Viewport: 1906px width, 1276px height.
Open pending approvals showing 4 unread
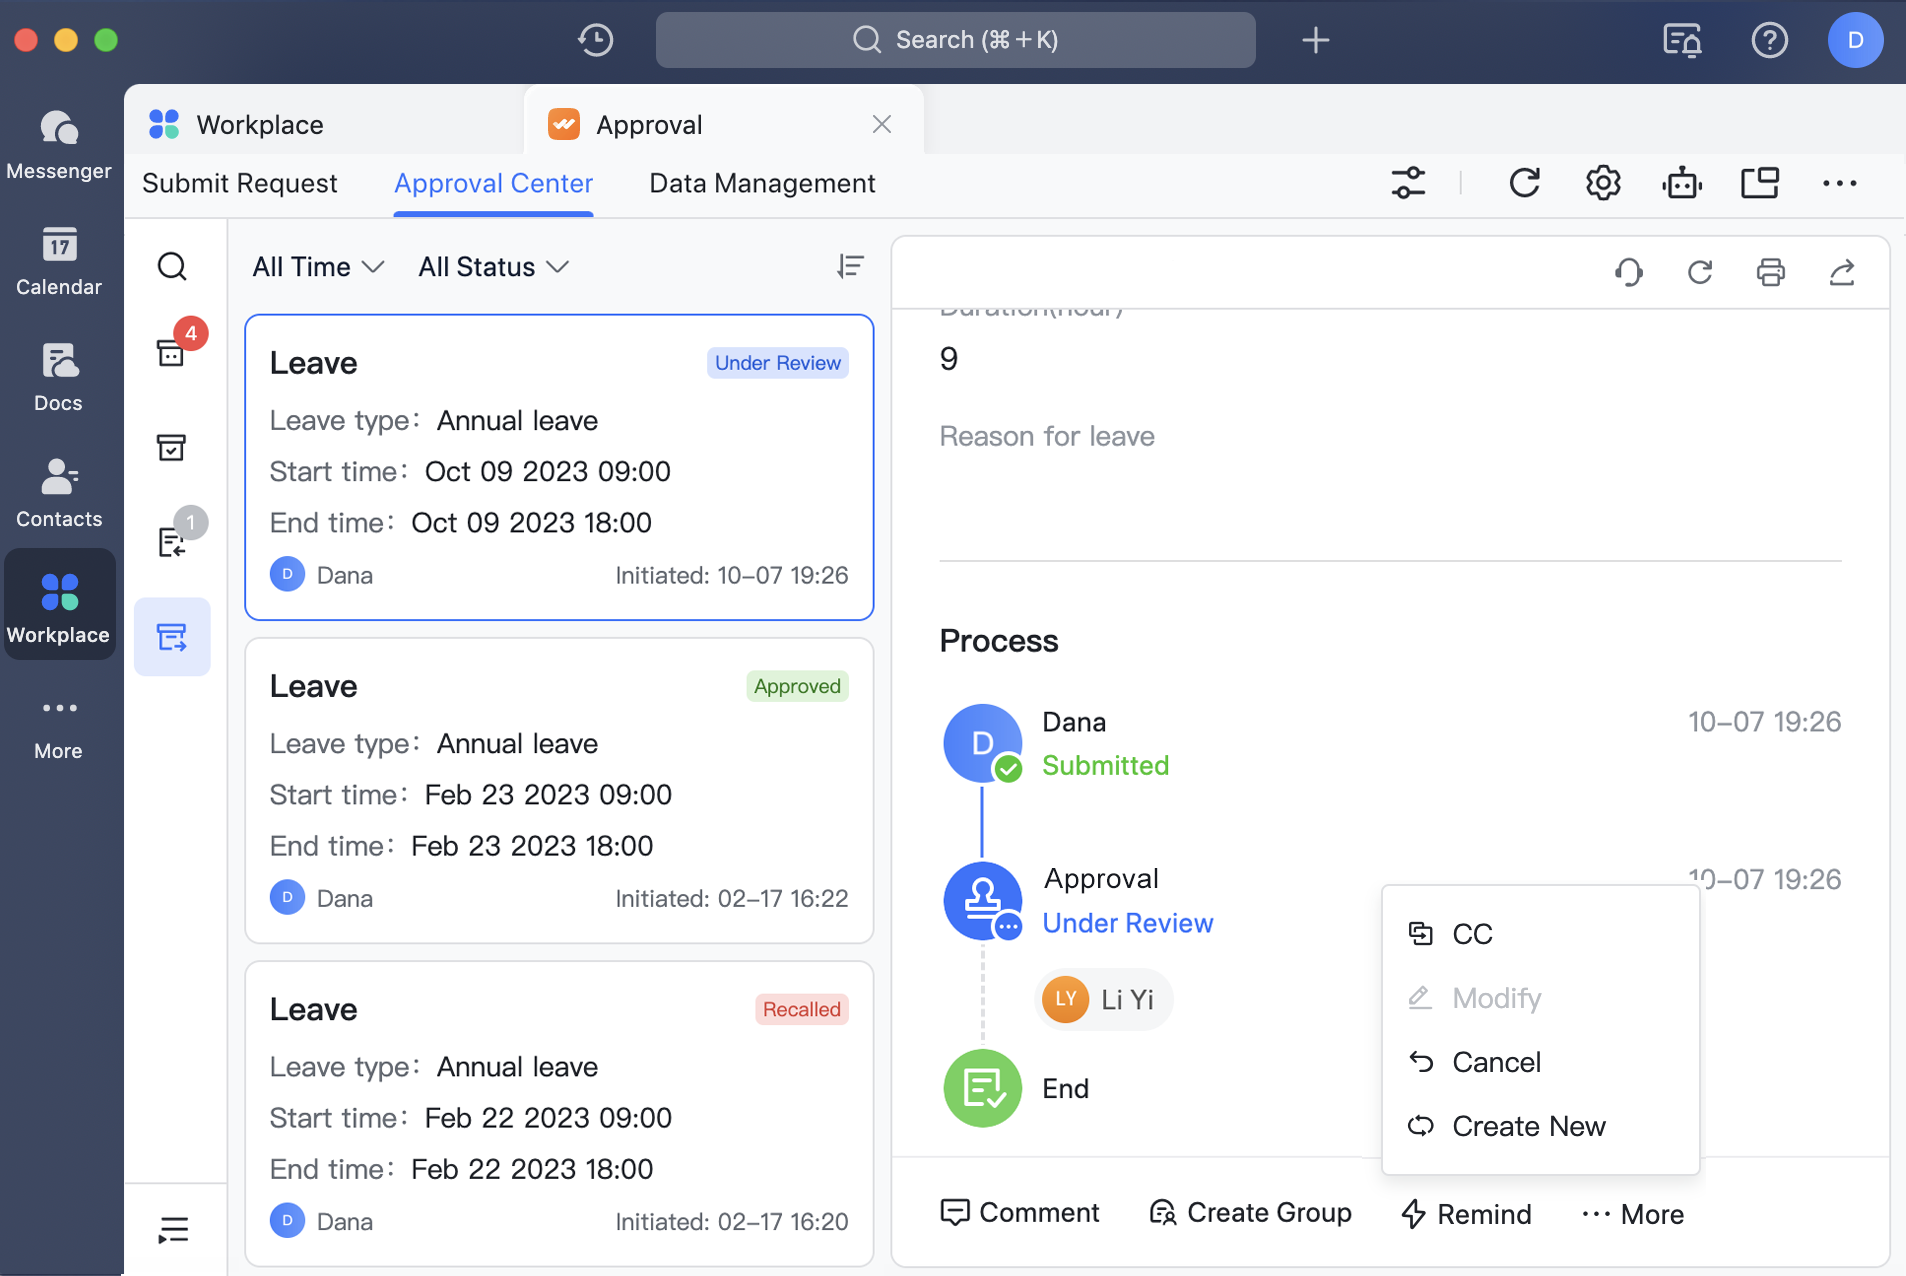[x=172, y=352]
